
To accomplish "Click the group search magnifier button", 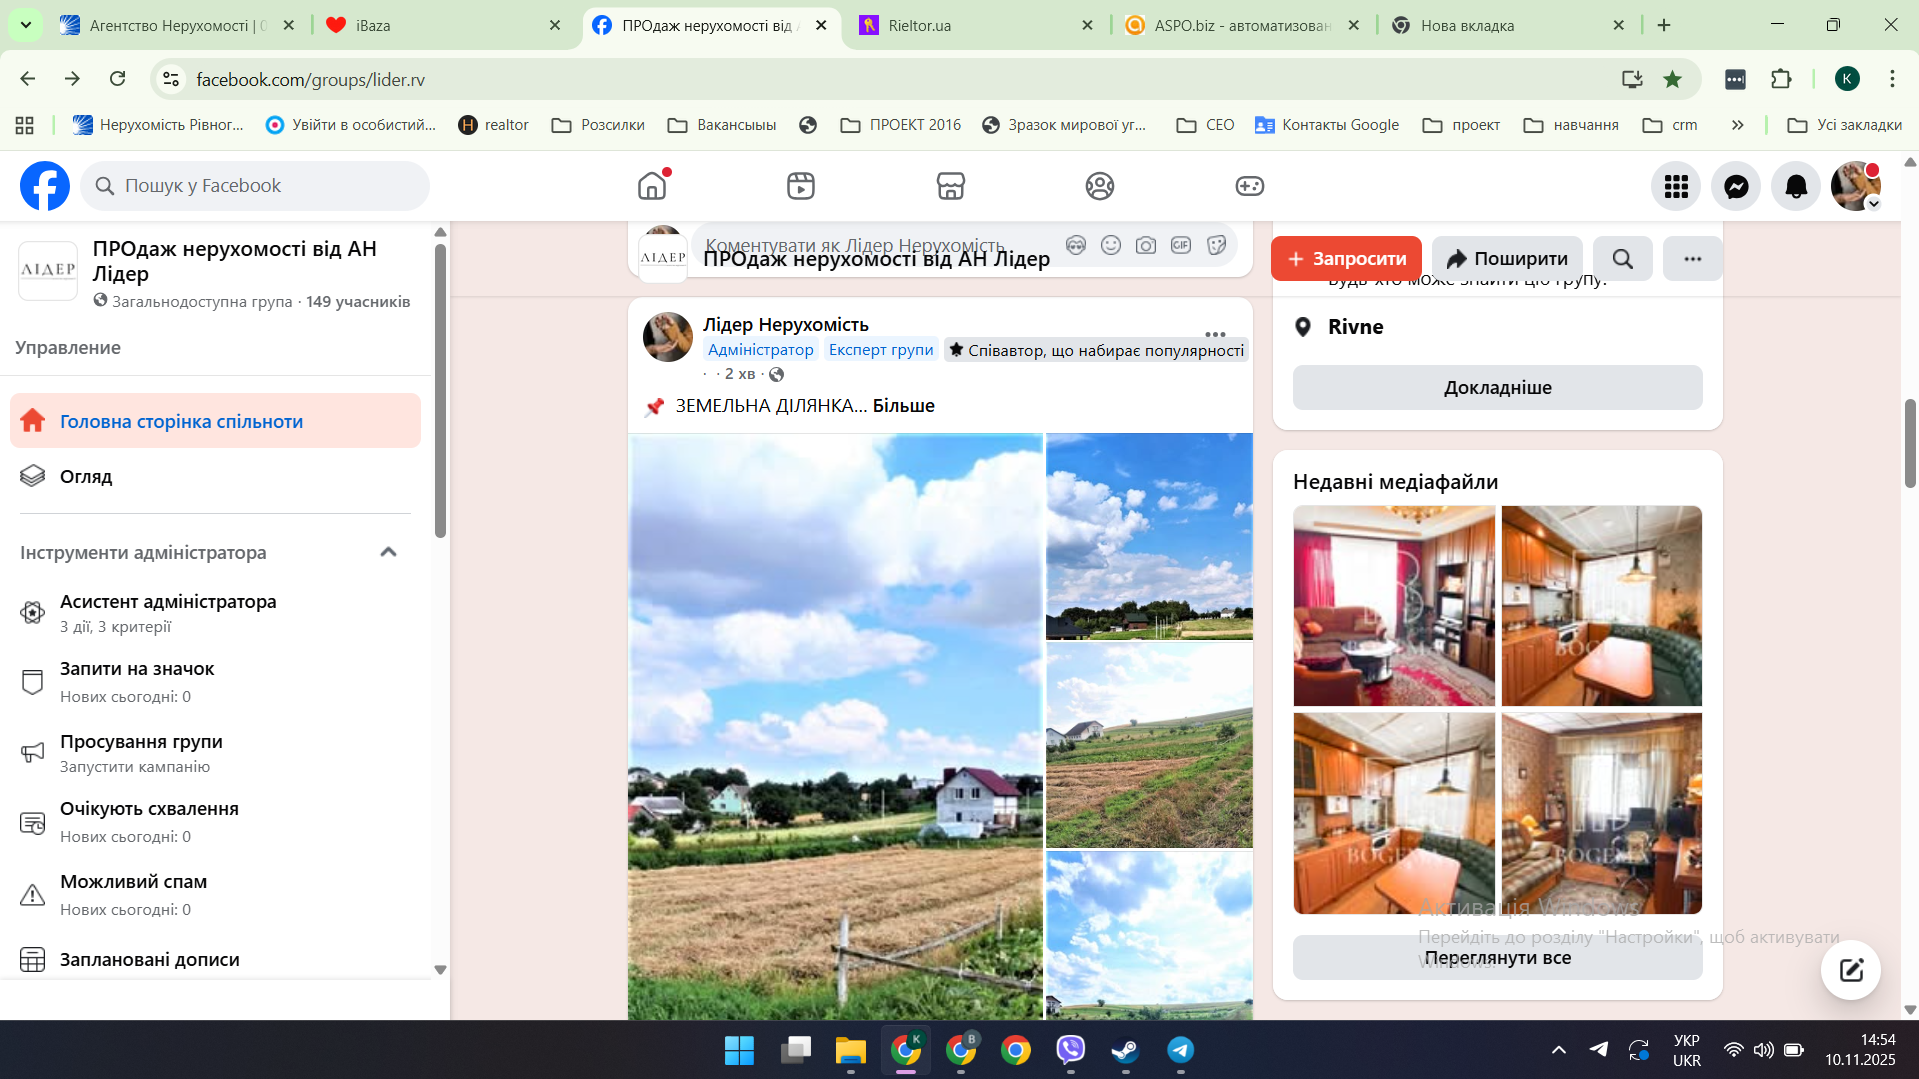I will click(1622, 259).
